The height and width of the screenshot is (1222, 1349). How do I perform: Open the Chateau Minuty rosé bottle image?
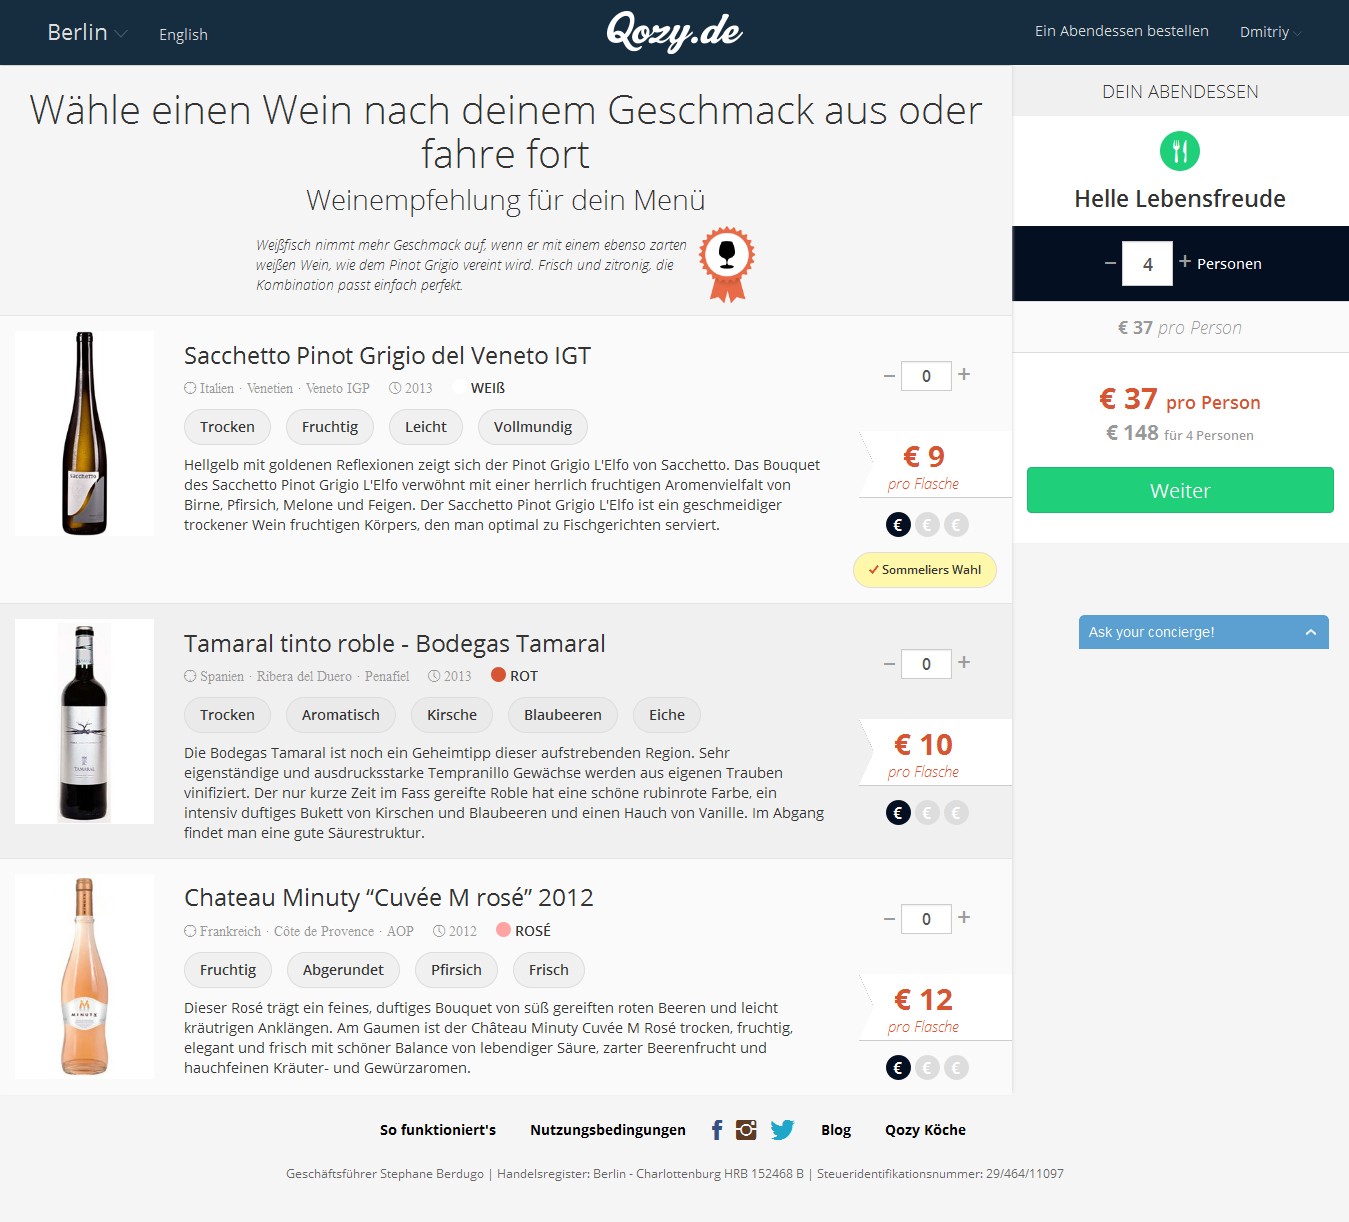click(85, 976)
